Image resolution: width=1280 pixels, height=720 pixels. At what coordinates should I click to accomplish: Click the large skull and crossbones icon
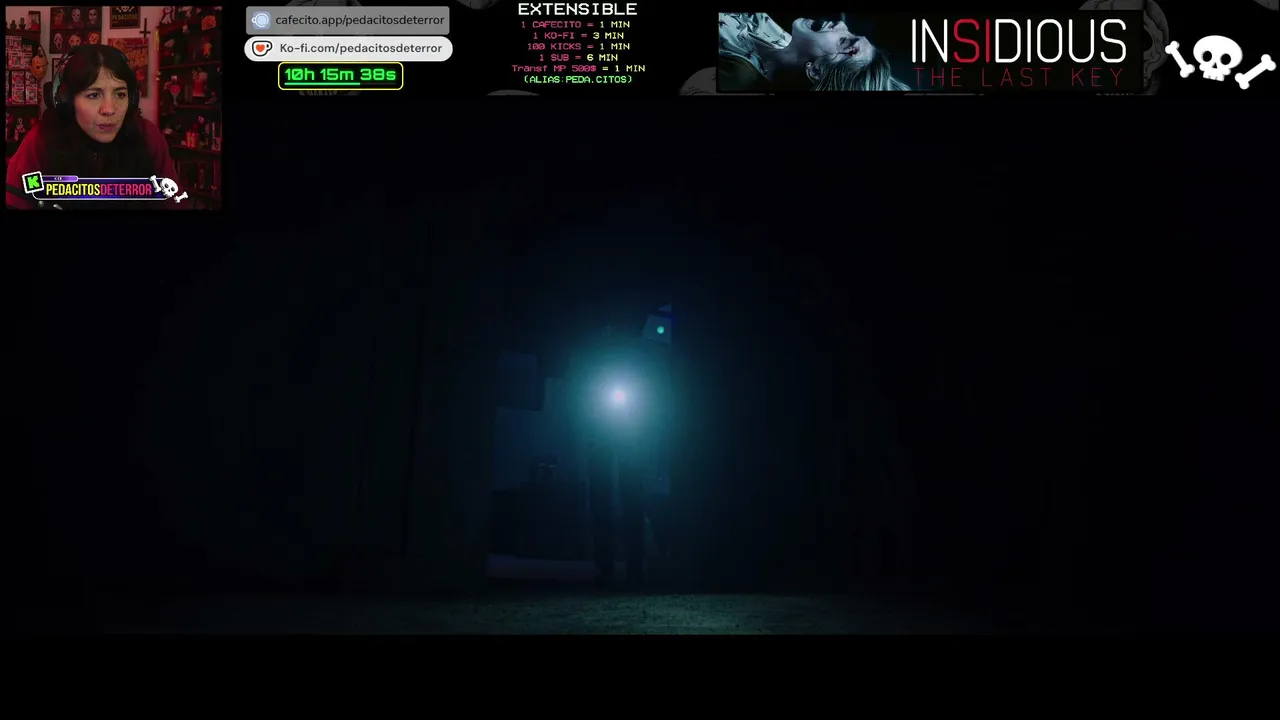1220,61
